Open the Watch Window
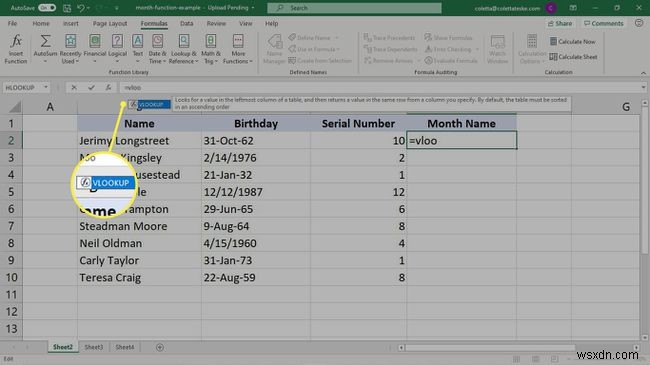The image size is (650, 365). (x=497, y=49)
